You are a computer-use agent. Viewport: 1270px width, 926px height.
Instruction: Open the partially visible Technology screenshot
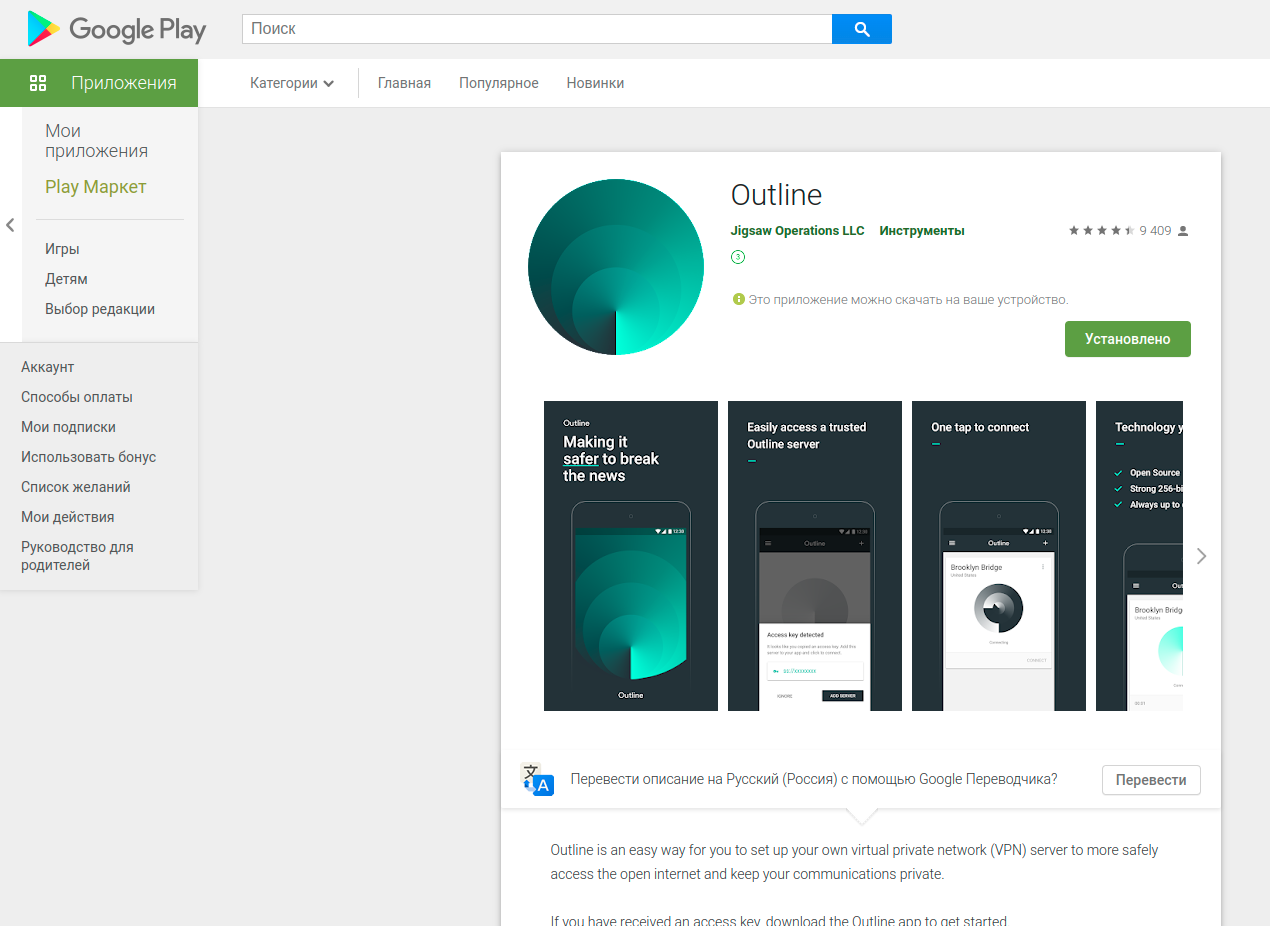[x=1139, y=556]
